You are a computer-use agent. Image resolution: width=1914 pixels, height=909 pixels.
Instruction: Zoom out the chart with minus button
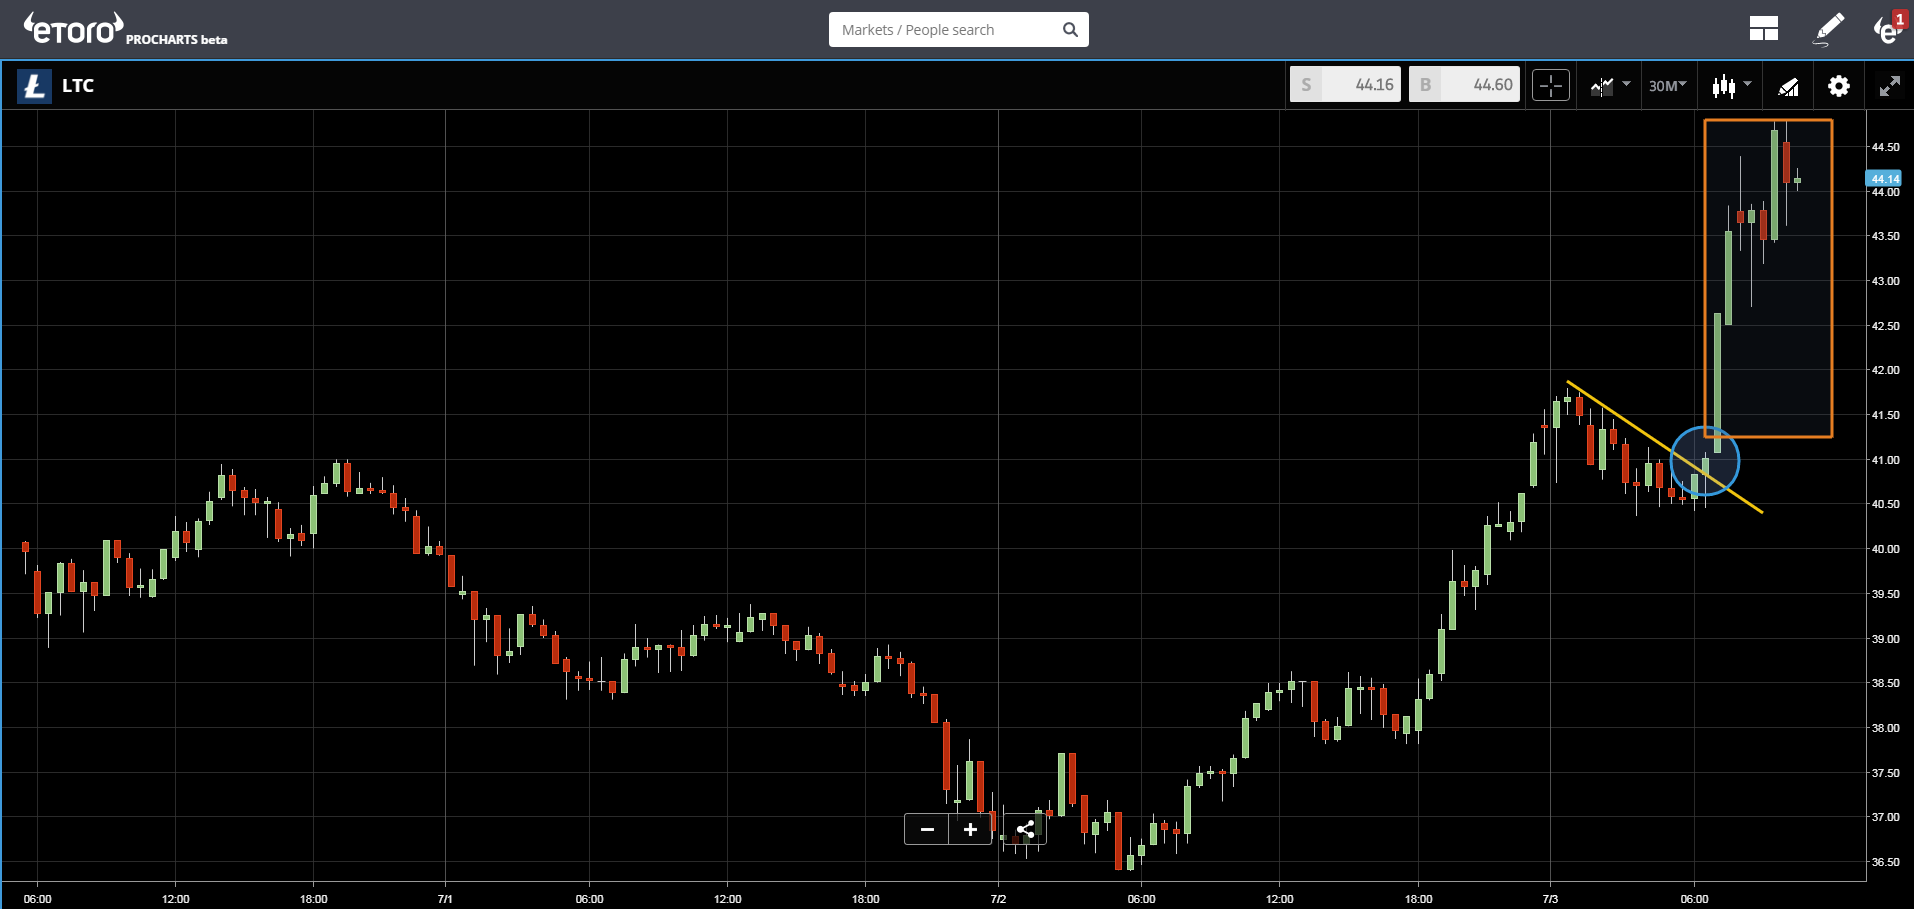tap(927, 829)
